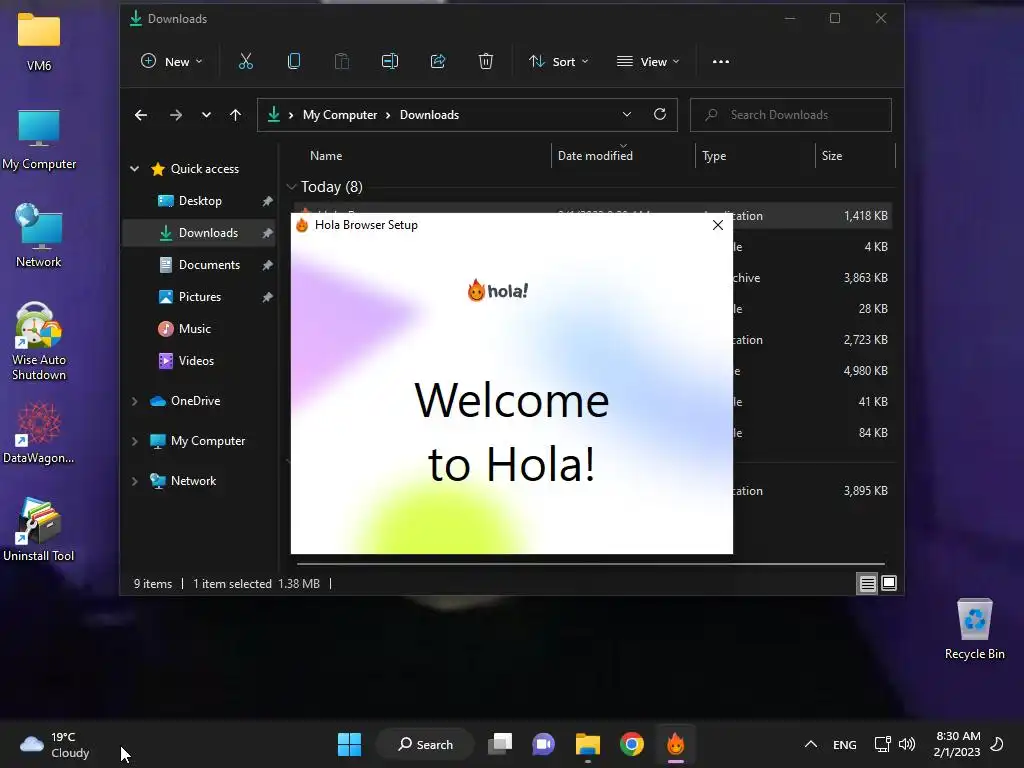This screenshot has width=1024, height=768.
Task: Select Documents in Quick access
Action: point(199,265)
